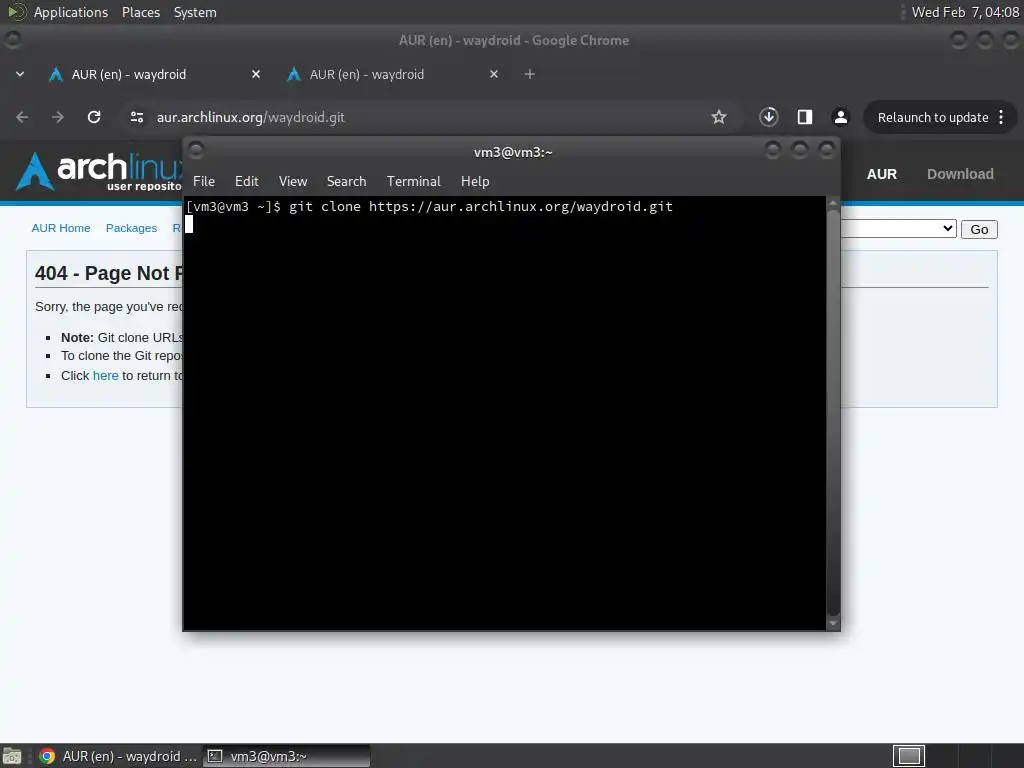Image resolution: width=1024 pixels, height=768 pixels.
Task: Bookmark this page with the star icon
Action: (x=719, y=117)
